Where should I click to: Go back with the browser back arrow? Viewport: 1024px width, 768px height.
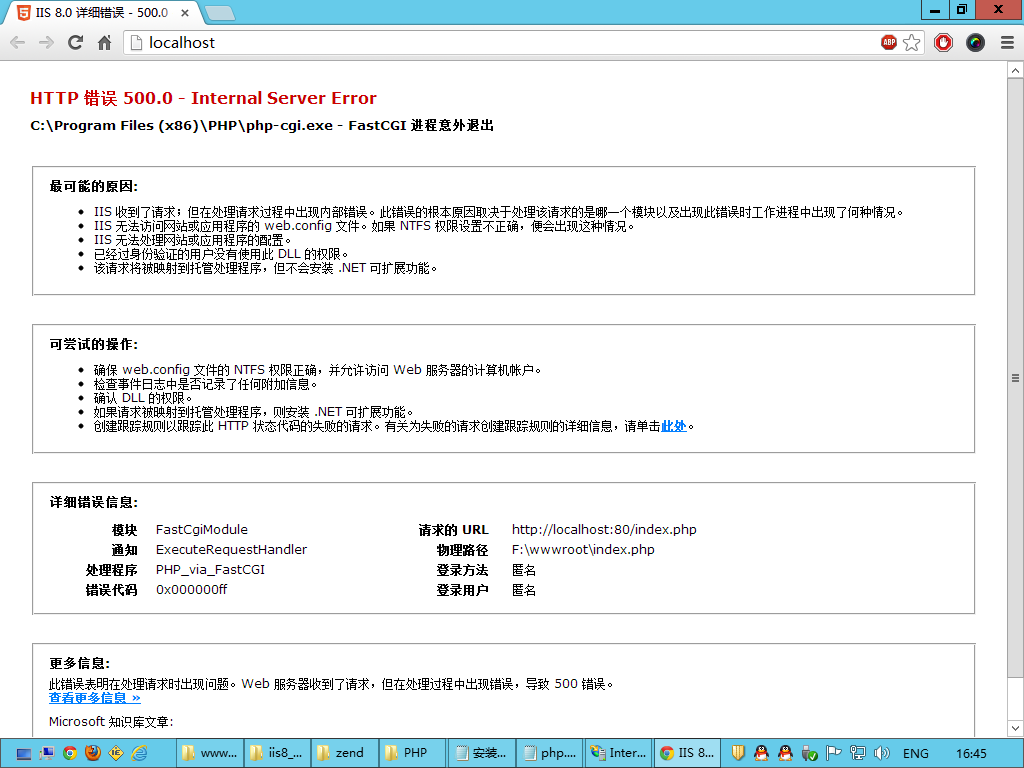[18, 43]
